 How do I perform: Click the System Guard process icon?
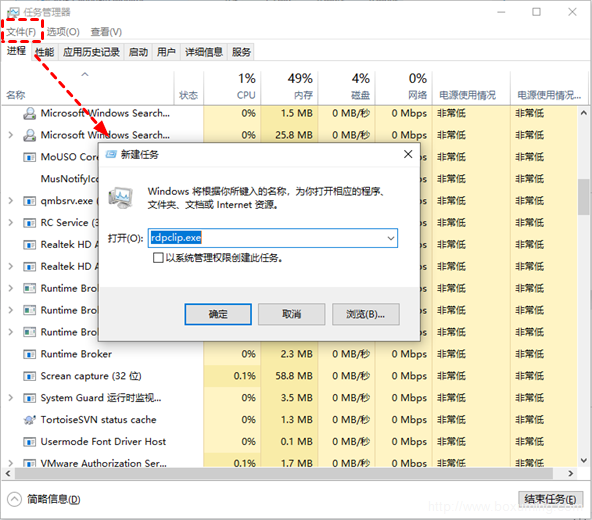(29, 398)
